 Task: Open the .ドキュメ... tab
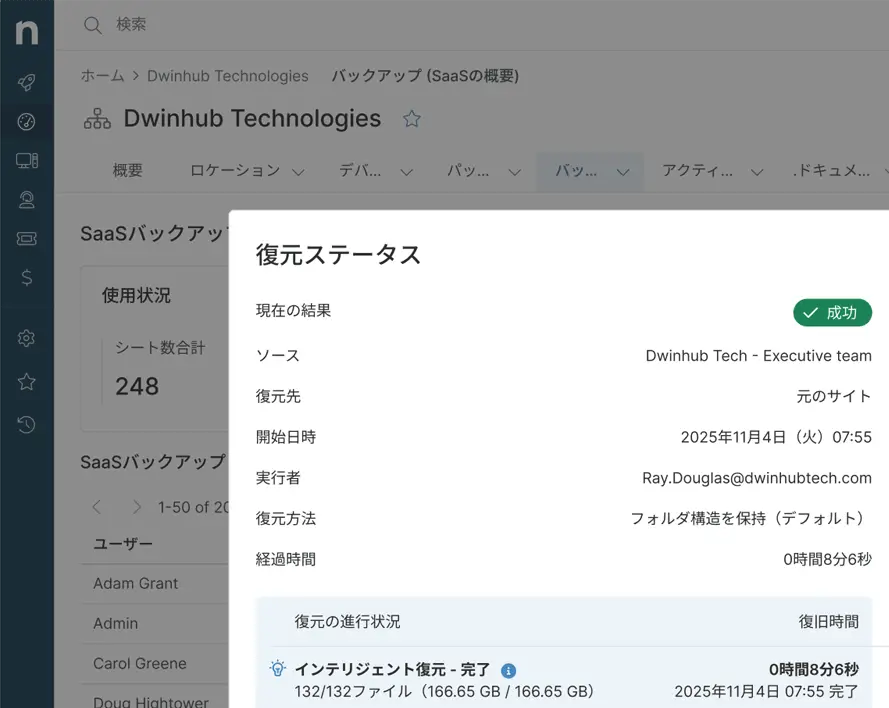[831, 171]
